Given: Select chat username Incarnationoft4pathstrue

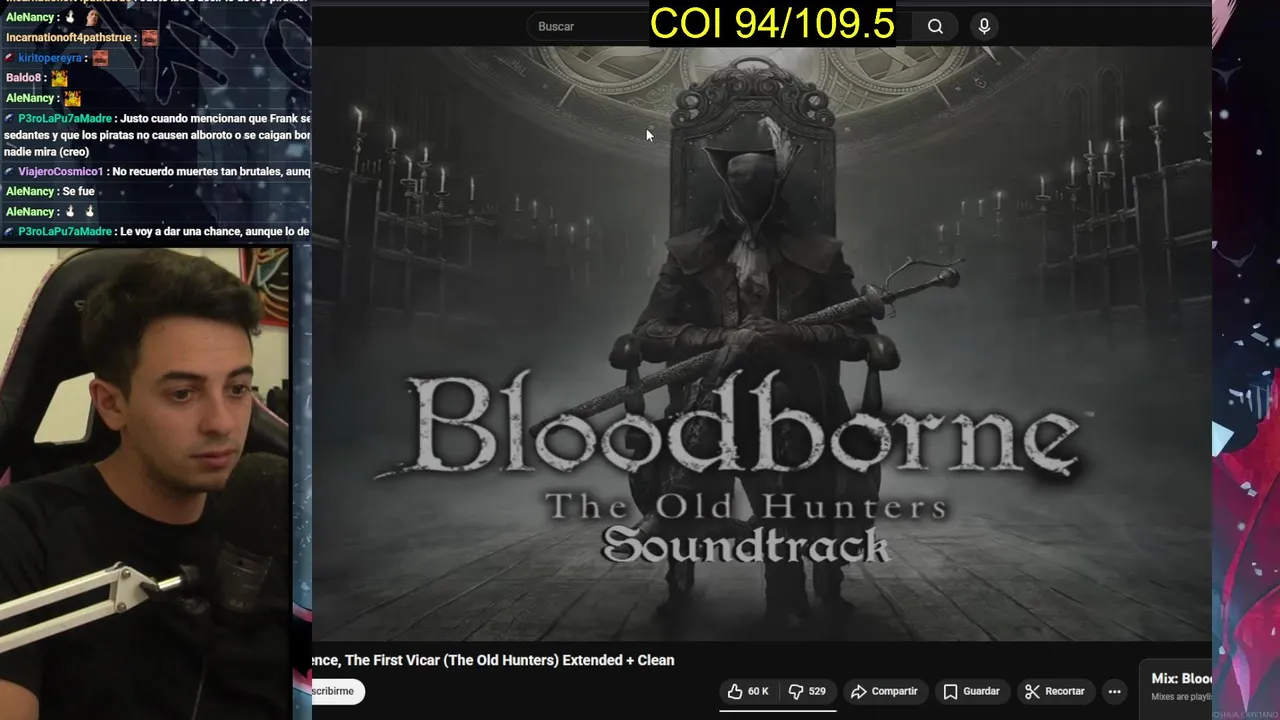Looking at the screenshot, I should tap(69, 38).
